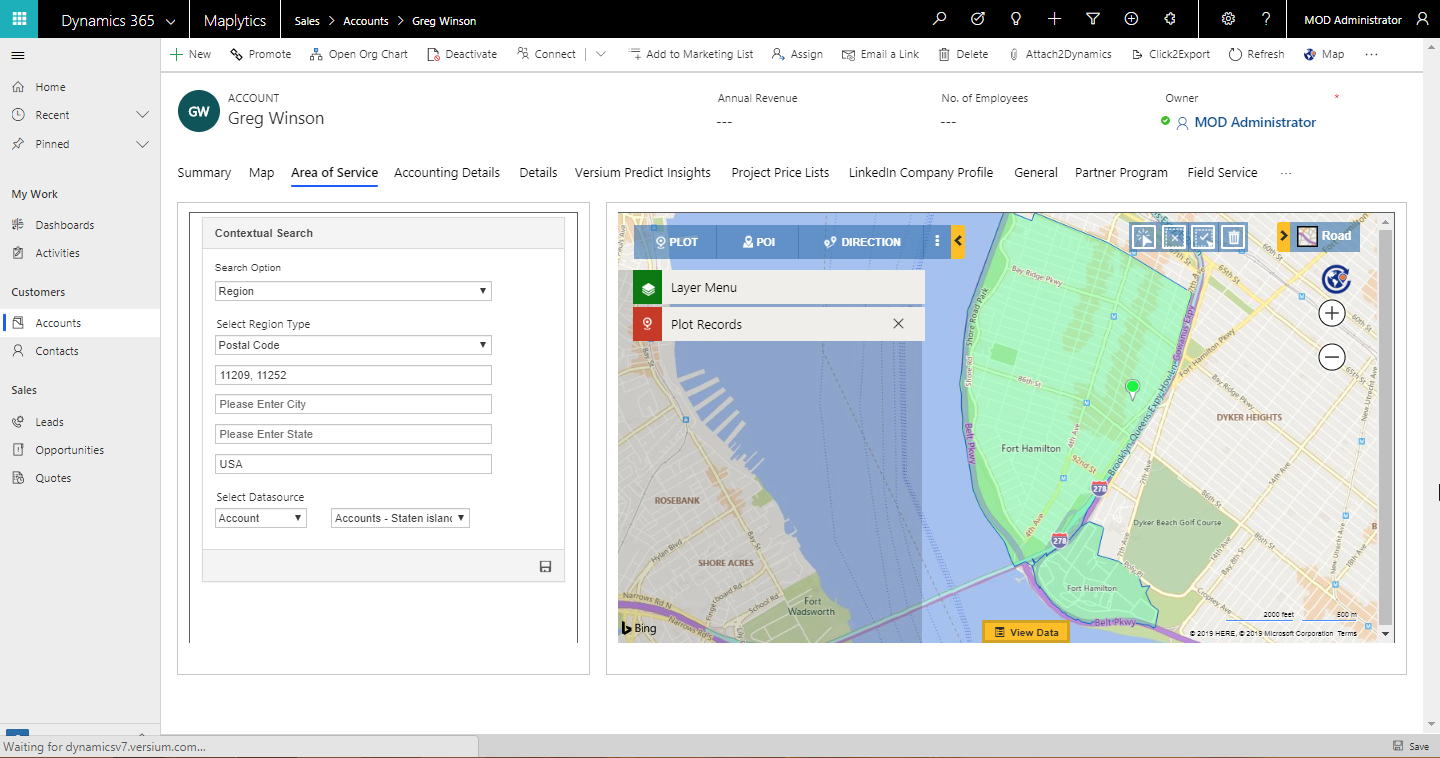Image resolution: width=1440 pixels, height=758 pixels.
Task: Click Click2Export in command bar
Action: click(1170, 54)
